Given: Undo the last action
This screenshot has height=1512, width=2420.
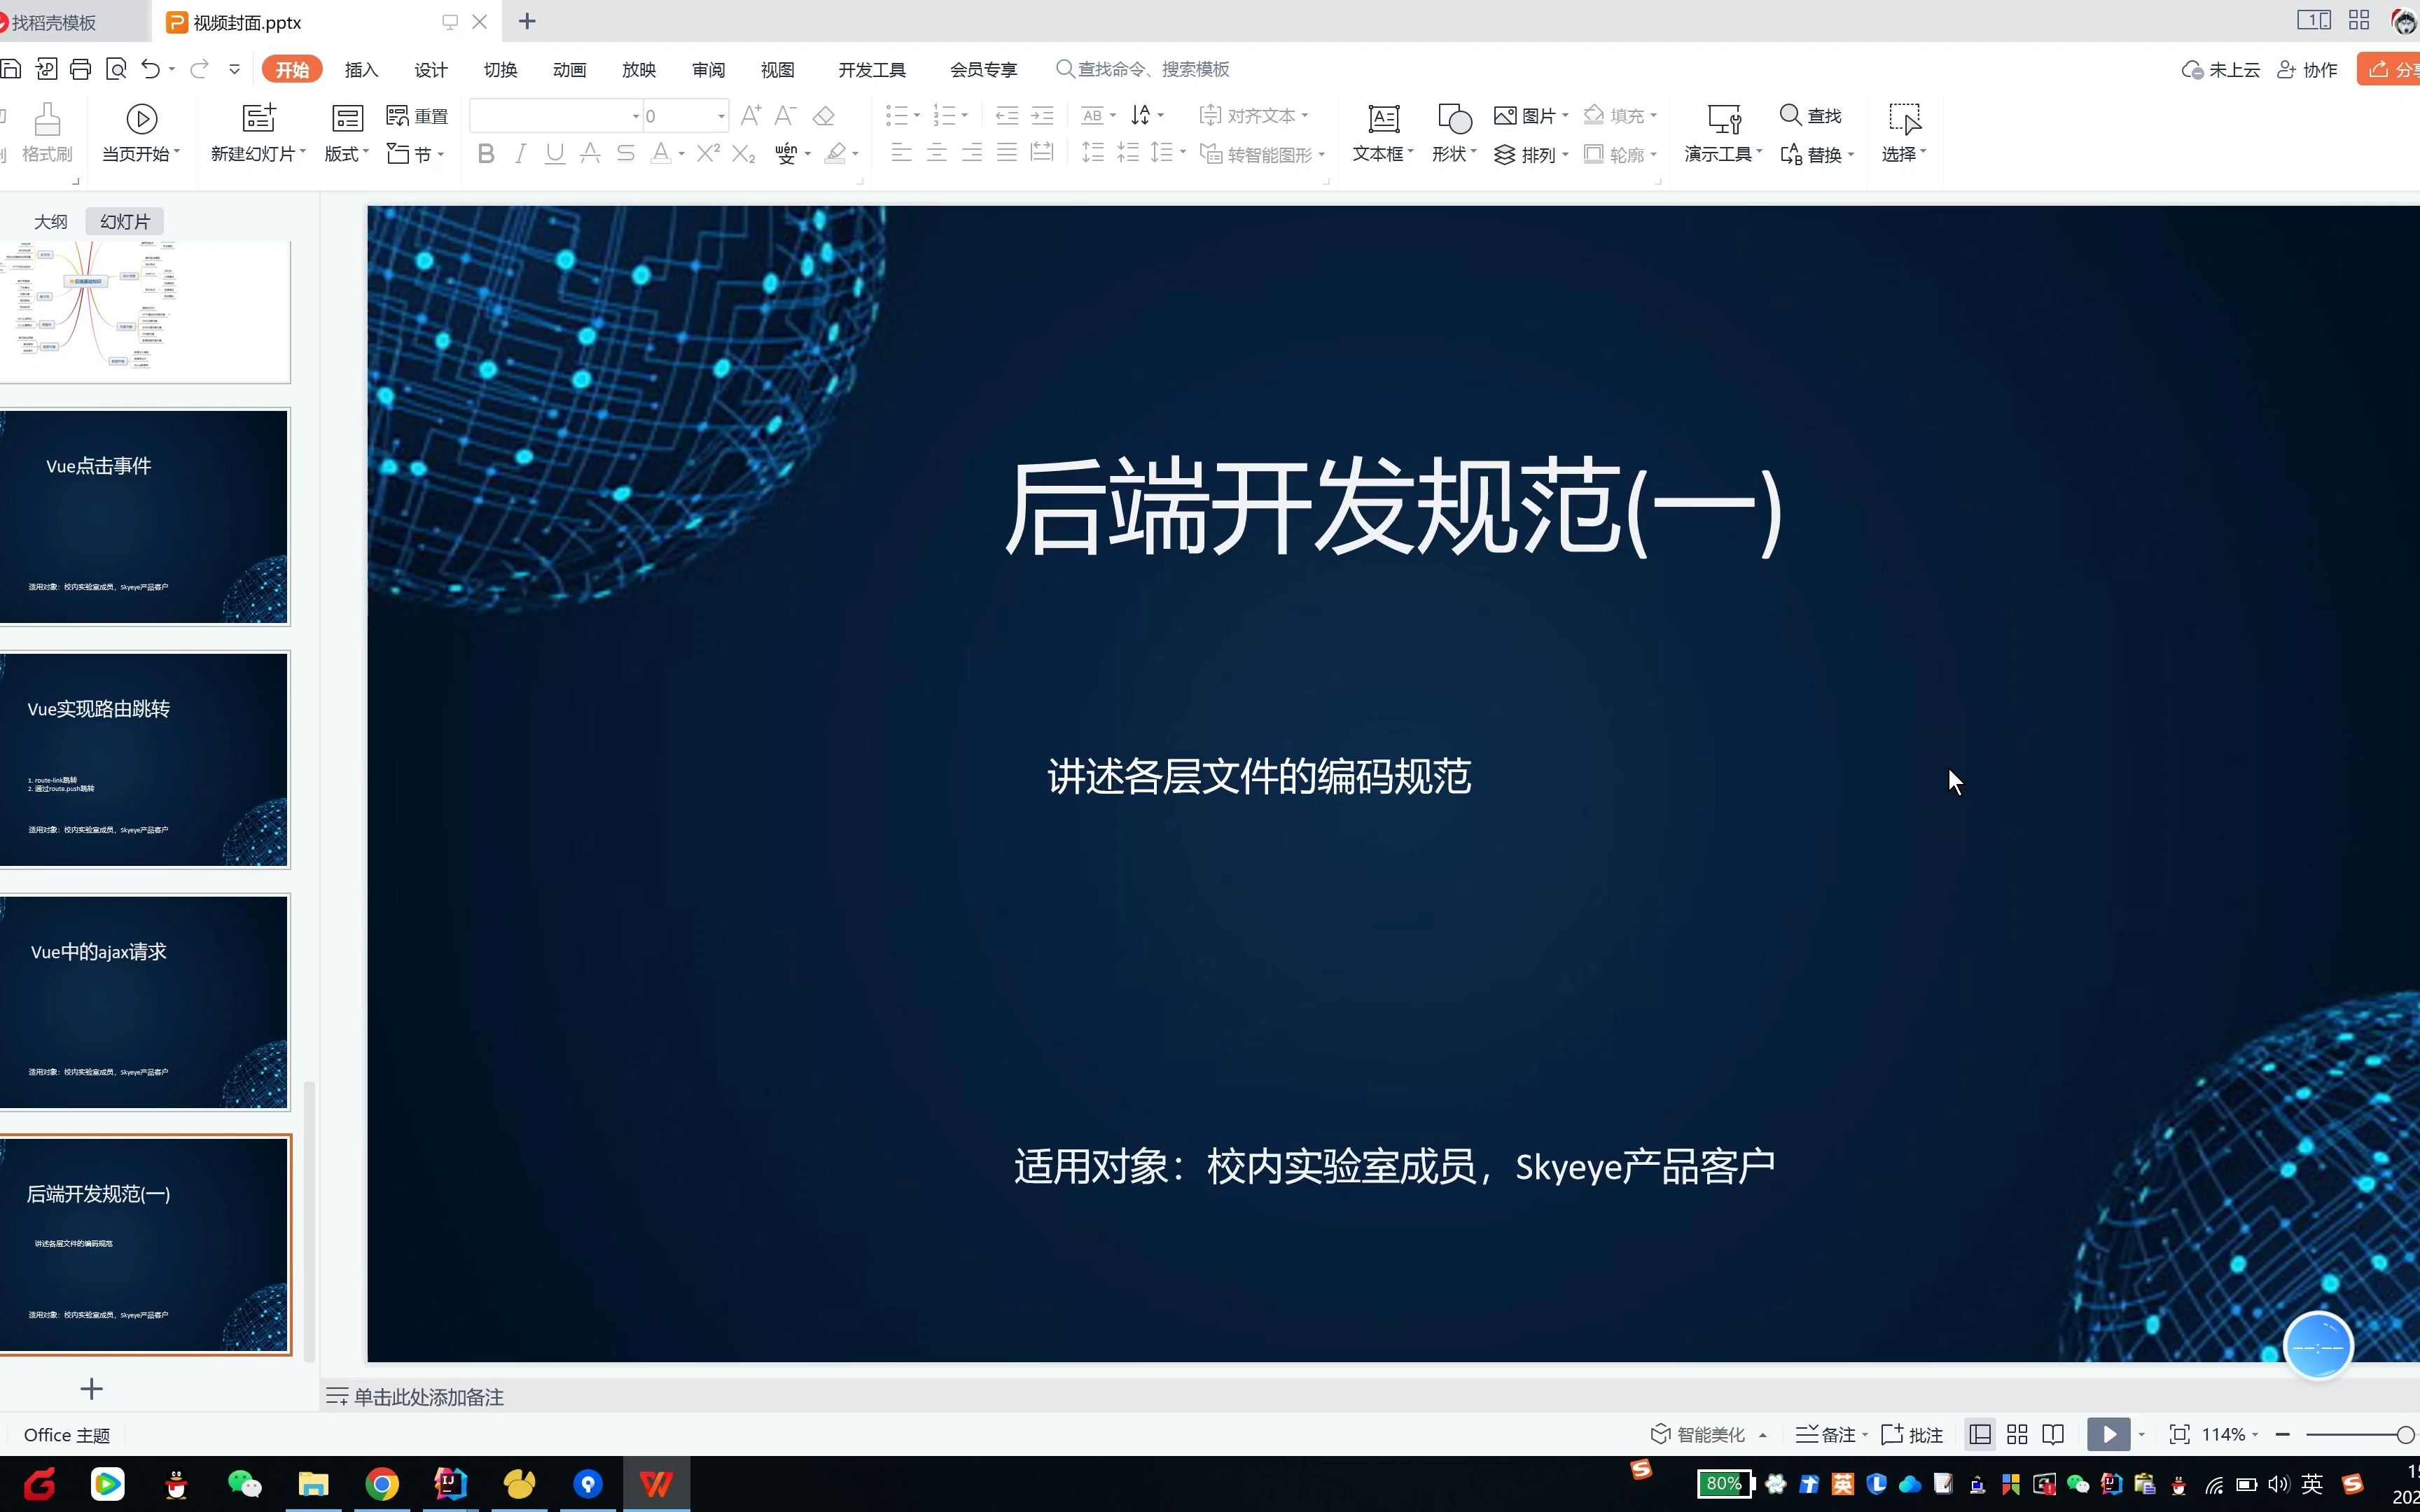Looking at the screenshot, I should tap(151, 69).
